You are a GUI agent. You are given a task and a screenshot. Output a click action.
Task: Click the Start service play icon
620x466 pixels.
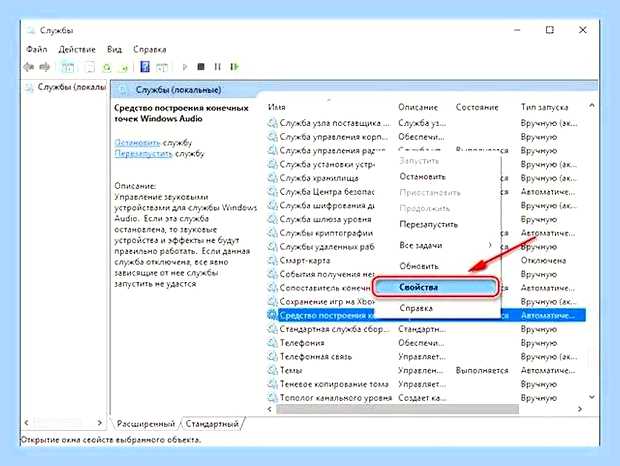click(x=185, y=67)
